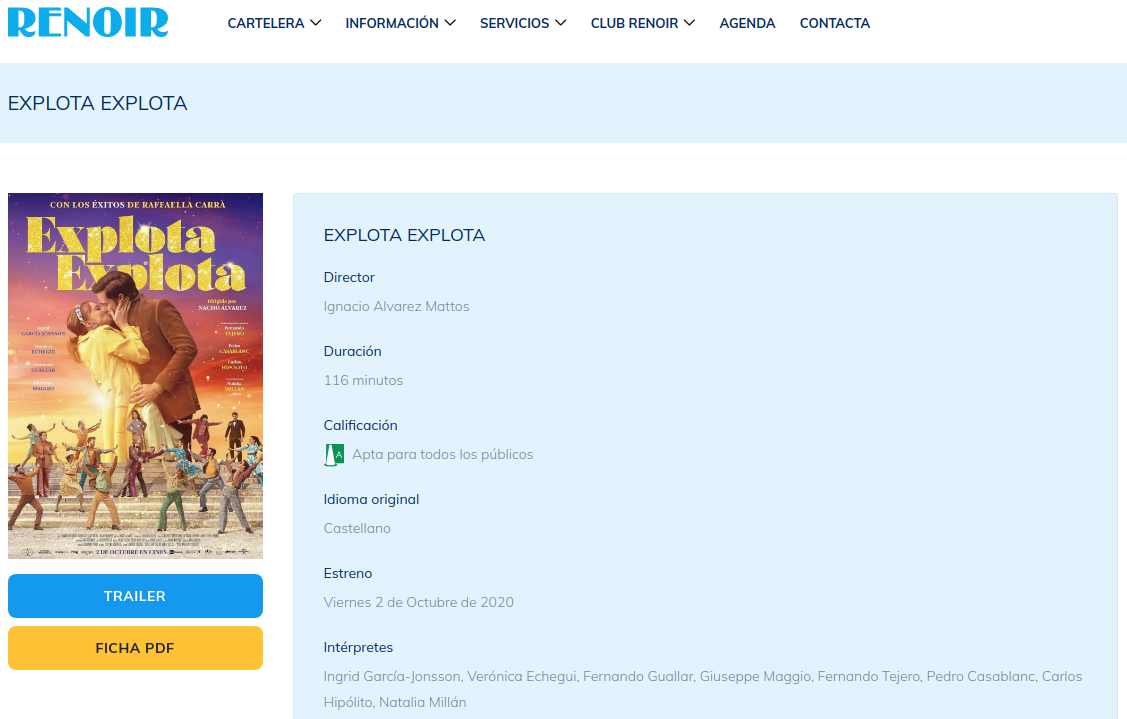This screenshot has height=719, width=1127.
Task: Click the duration 116 minutos
Action: tap(363, 380)
